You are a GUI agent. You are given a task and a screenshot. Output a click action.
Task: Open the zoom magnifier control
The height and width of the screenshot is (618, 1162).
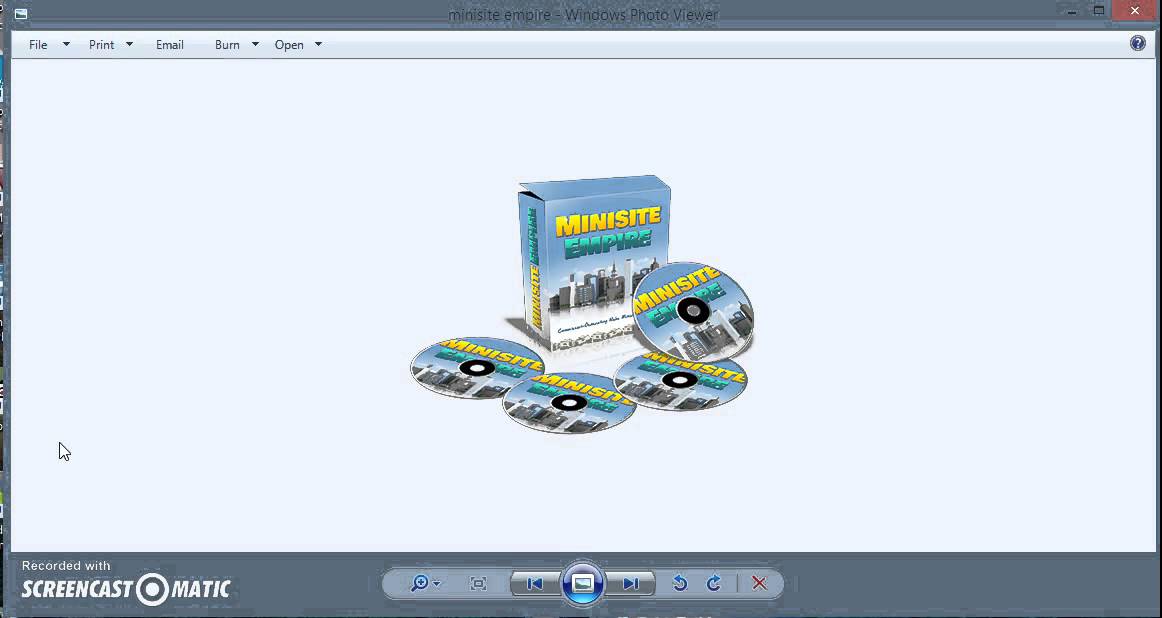coord(425,583)
